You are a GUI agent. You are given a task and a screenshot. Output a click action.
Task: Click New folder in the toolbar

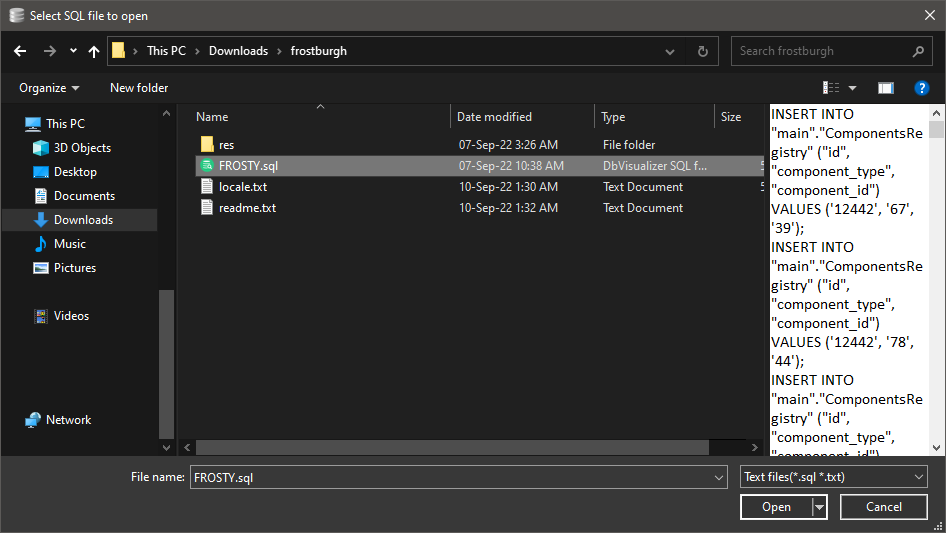click(139, 88)
